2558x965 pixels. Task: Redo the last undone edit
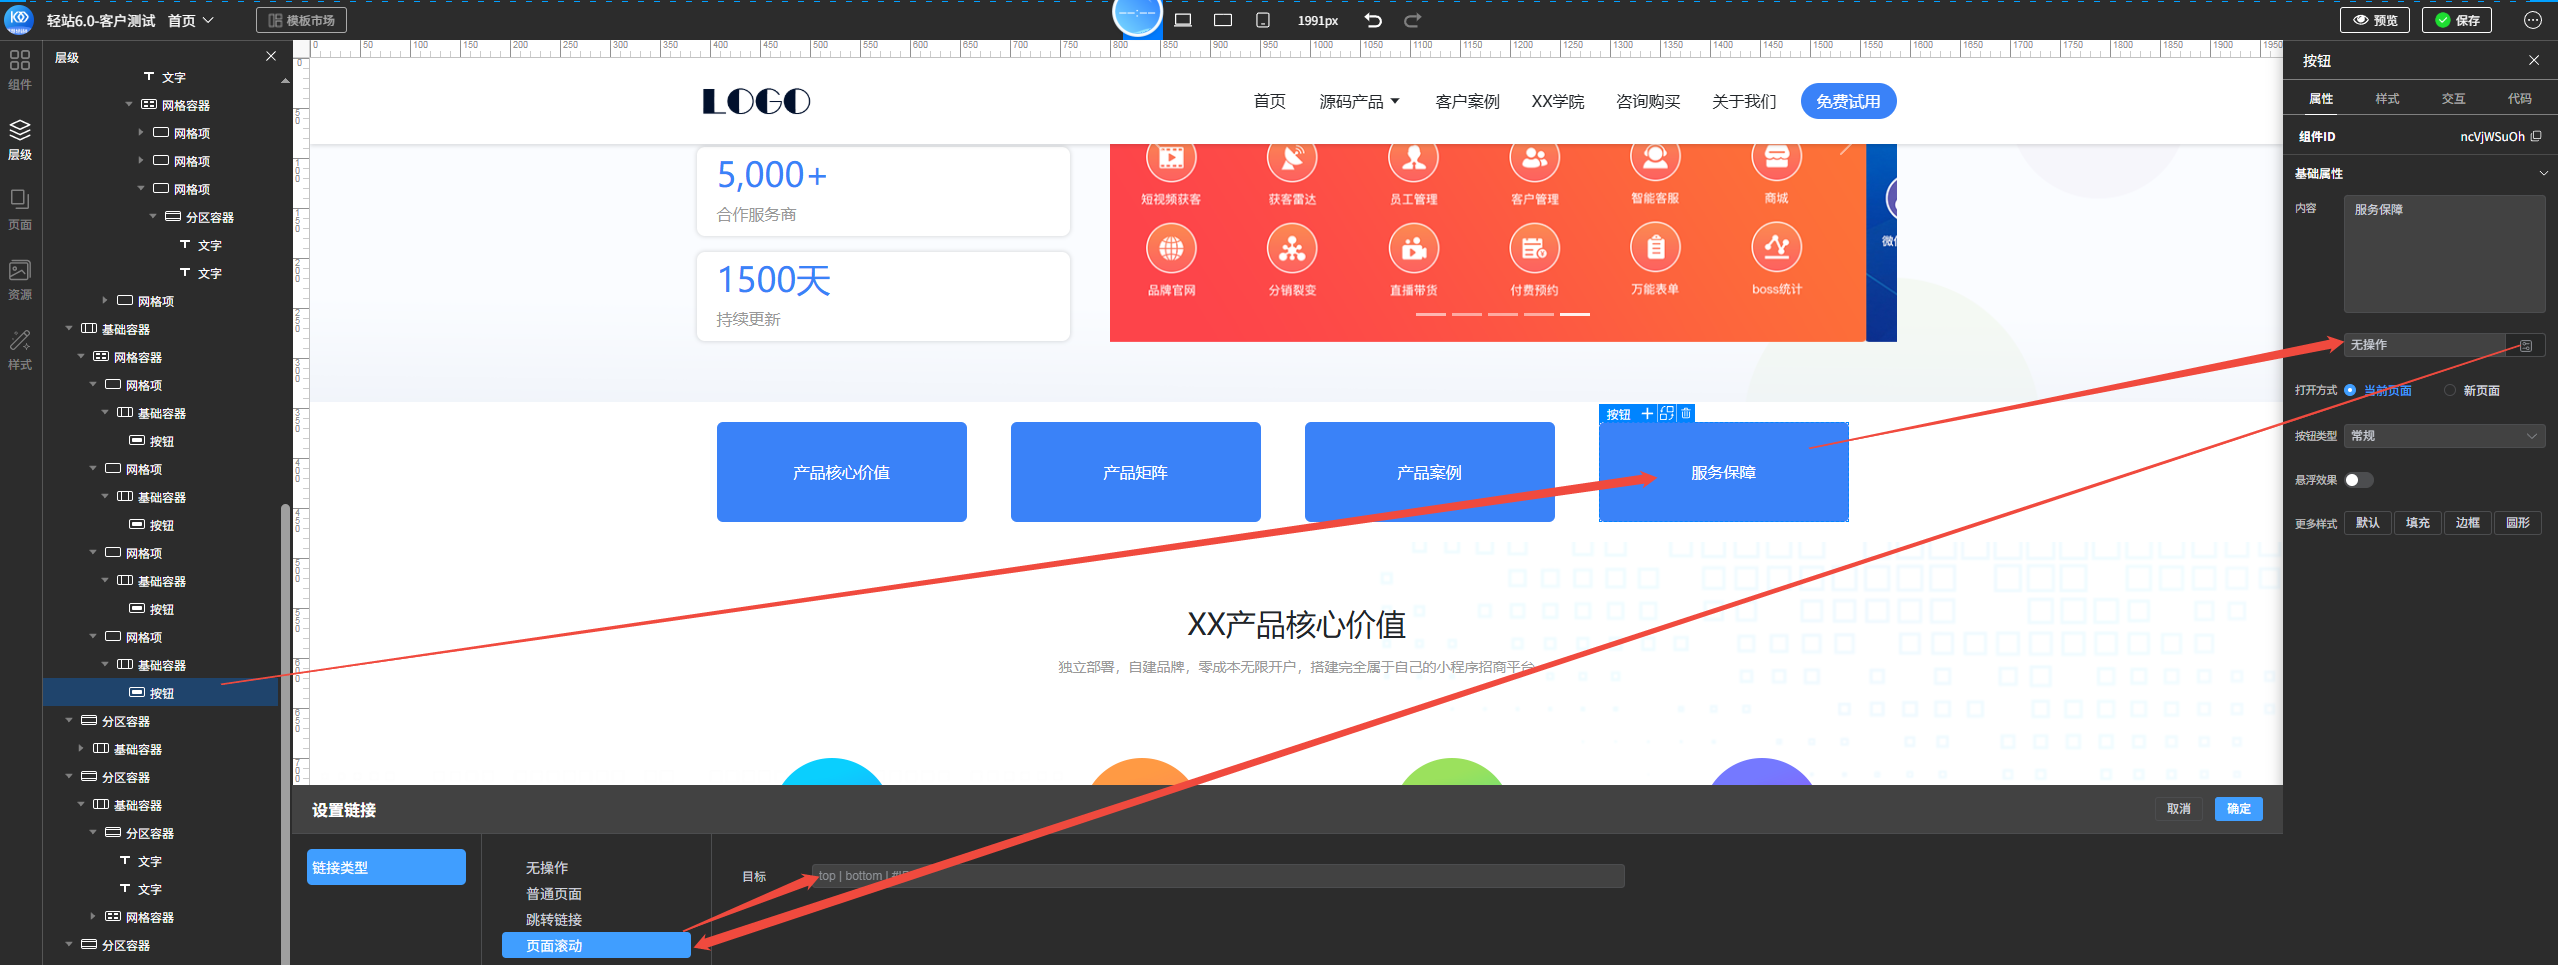[x=1412, y=20]
